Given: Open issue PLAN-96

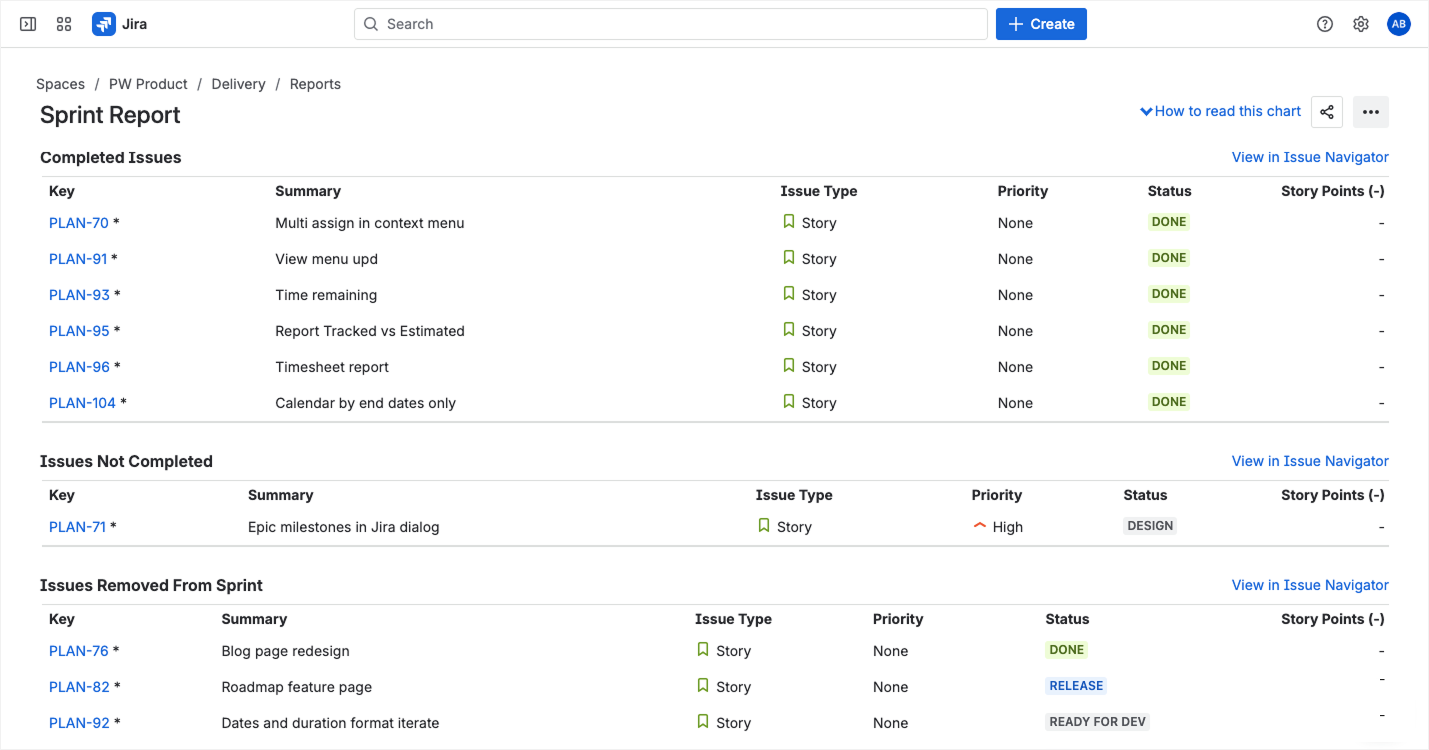Looking at the screenshot, I should 80,367.
